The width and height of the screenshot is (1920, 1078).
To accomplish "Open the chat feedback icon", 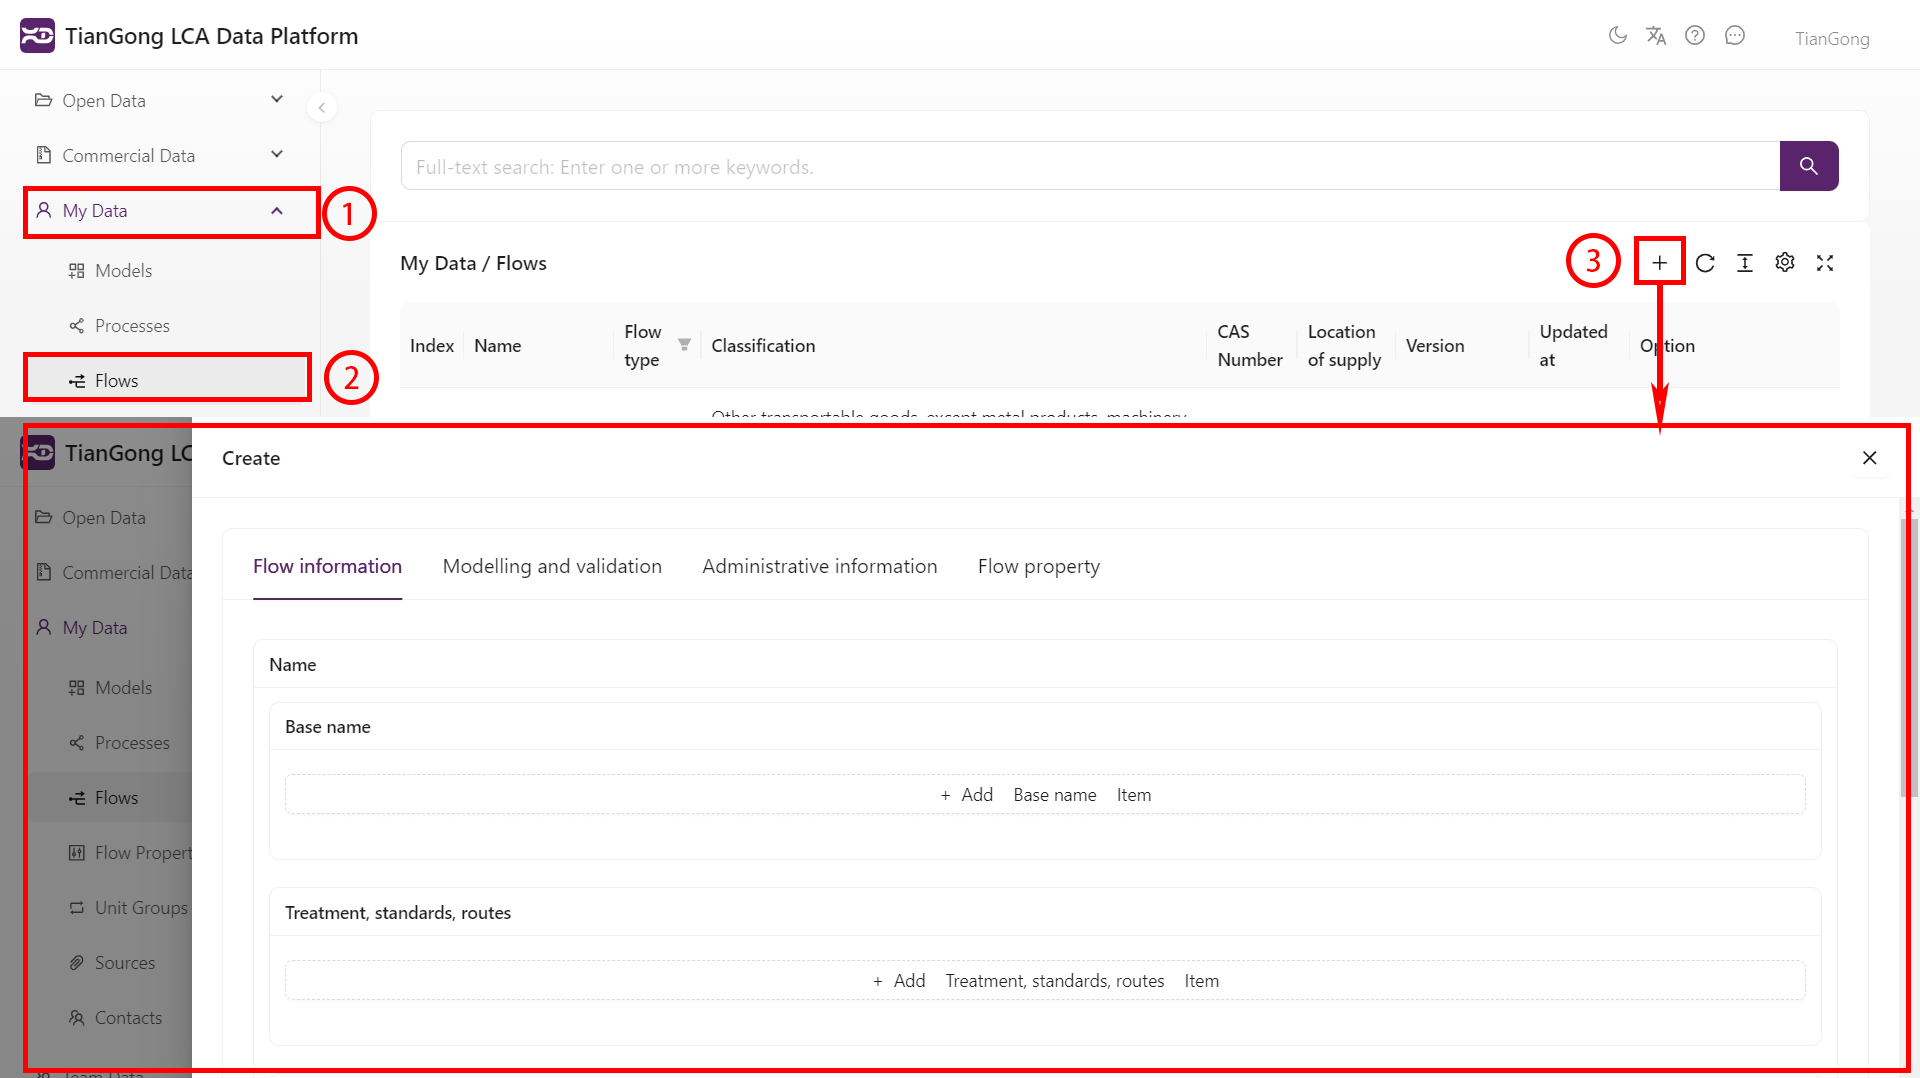I will pos(1735,36).
